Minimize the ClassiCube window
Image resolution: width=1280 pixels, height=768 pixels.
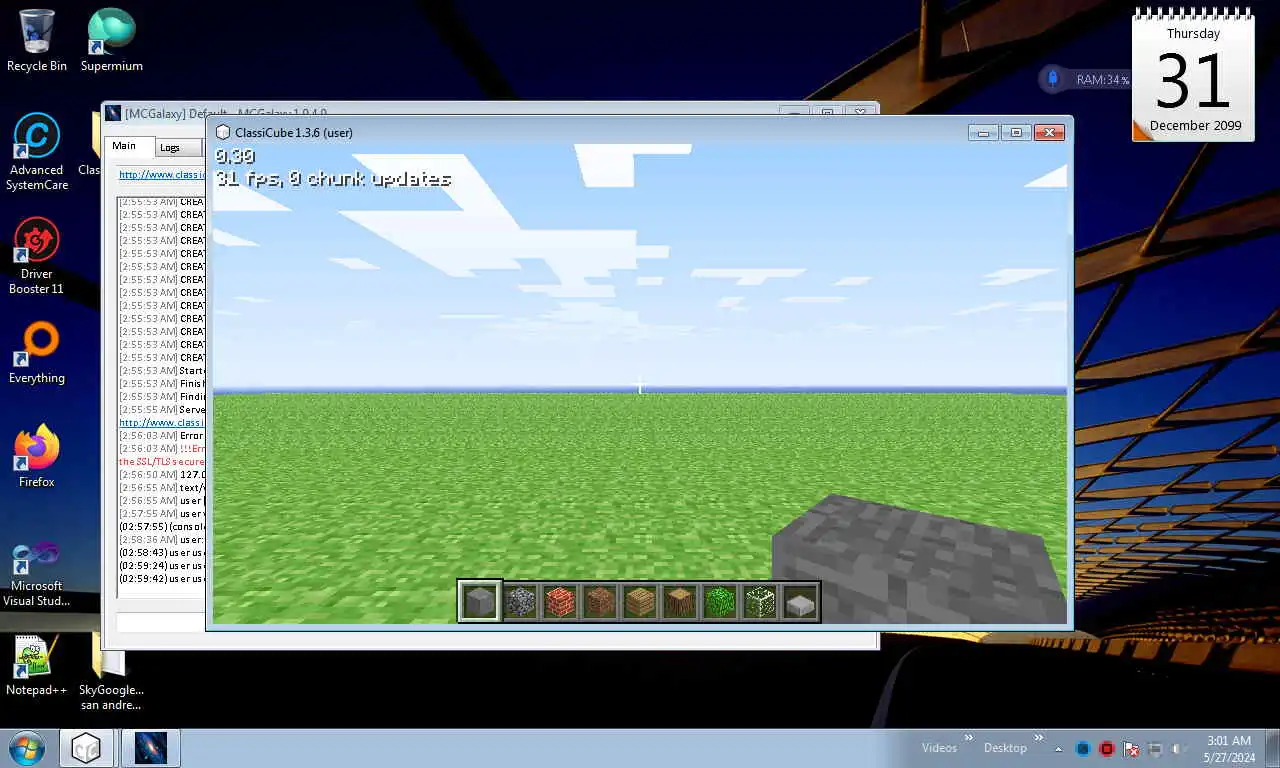pos(983,132)
